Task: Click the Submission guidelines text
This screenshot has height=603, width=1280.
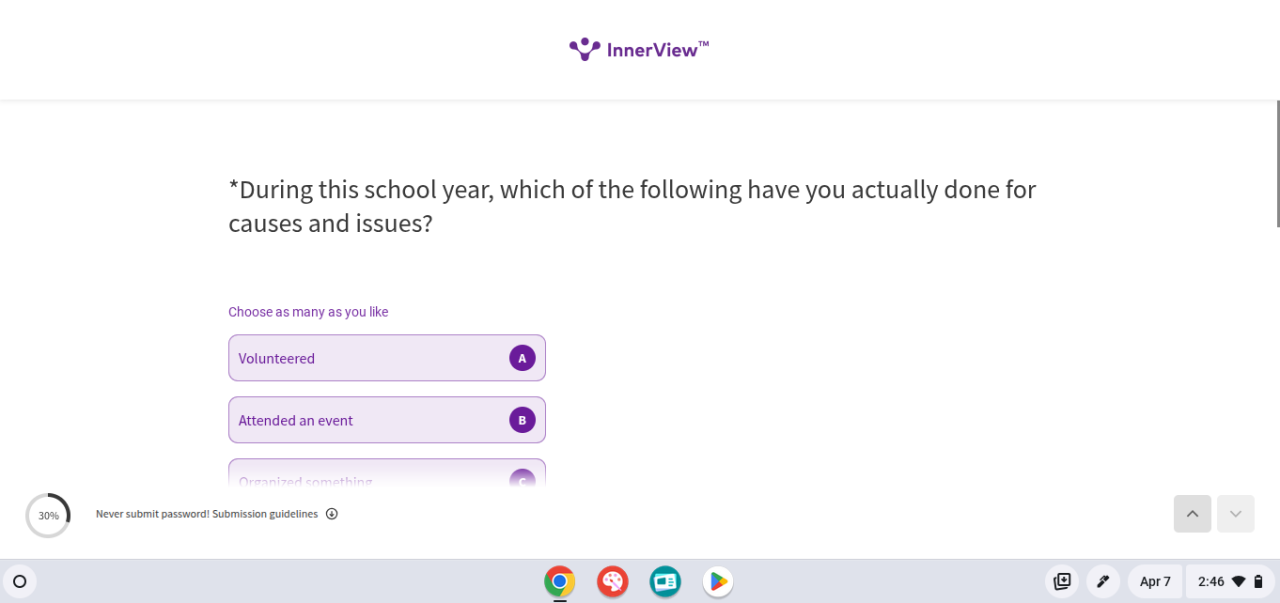Action: pos(264,514)
